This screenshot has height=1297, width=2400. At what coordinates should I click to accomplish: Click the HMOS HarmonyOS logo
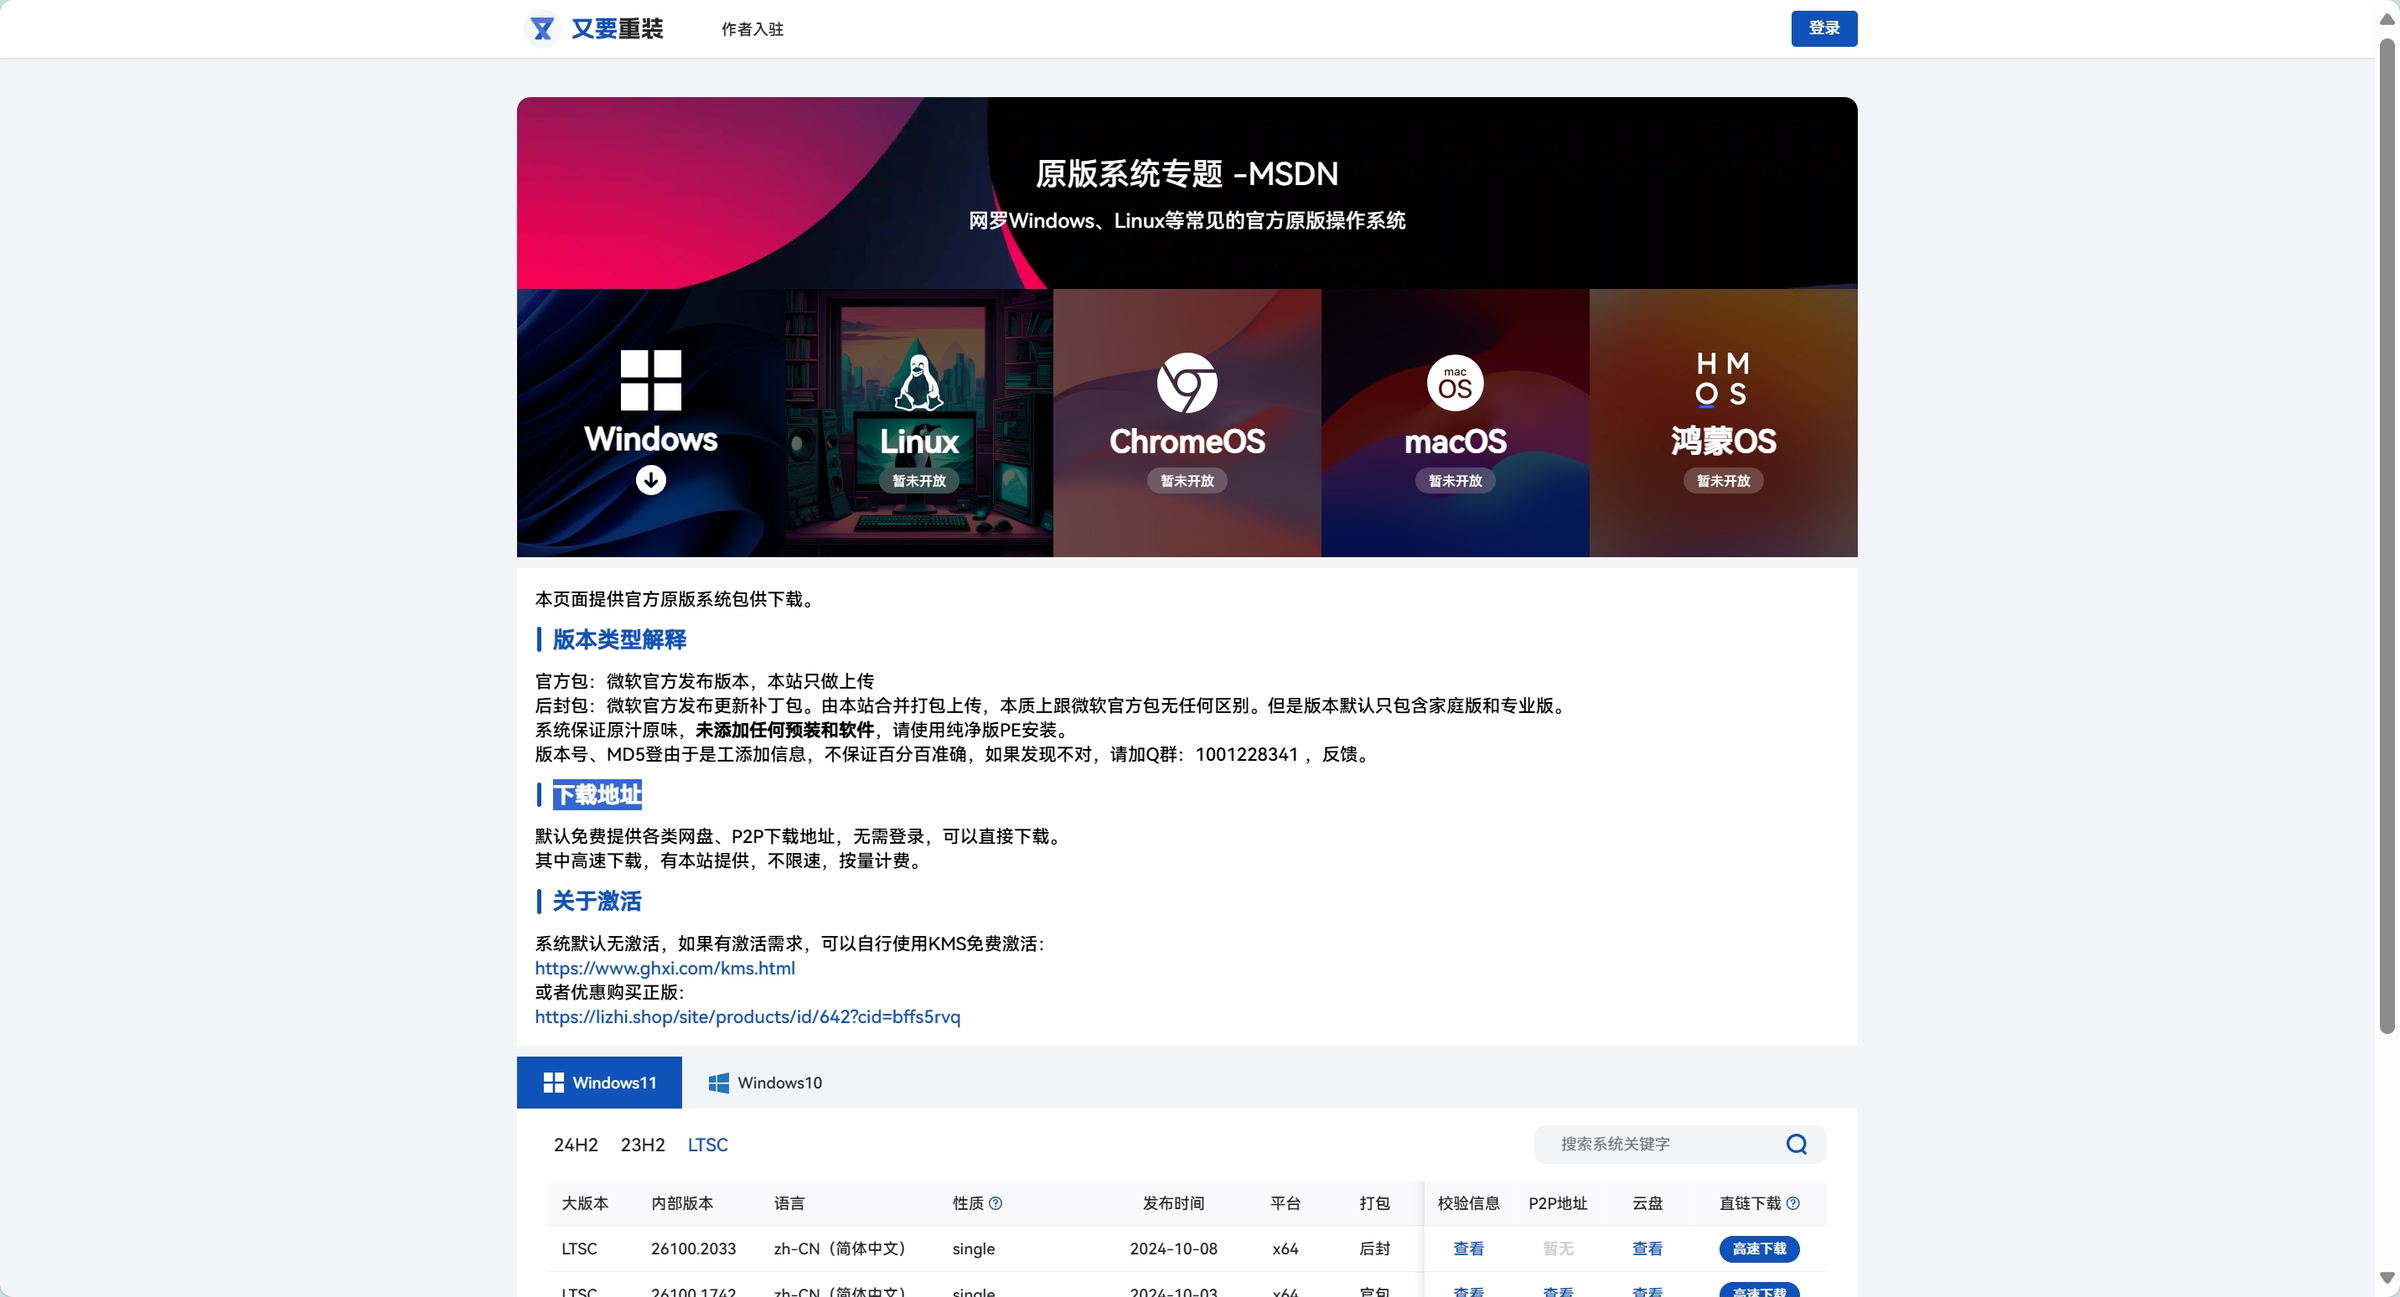(x=1722, y=379)
